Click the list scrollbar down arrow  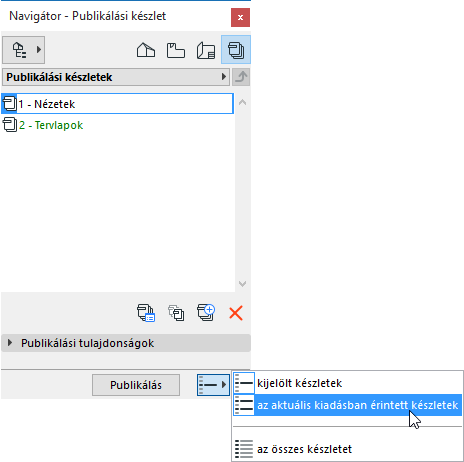coord(243,284)
